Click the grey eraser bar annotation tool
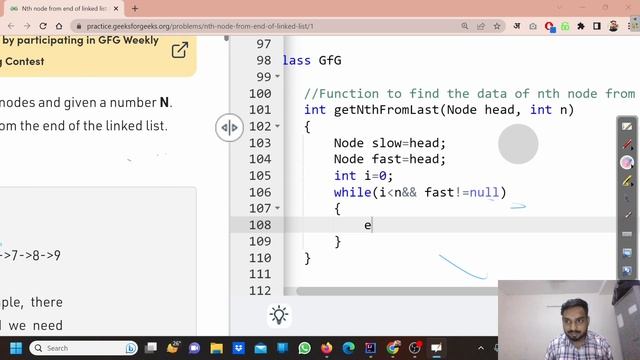The image size is (640, 360). [627, 234]
